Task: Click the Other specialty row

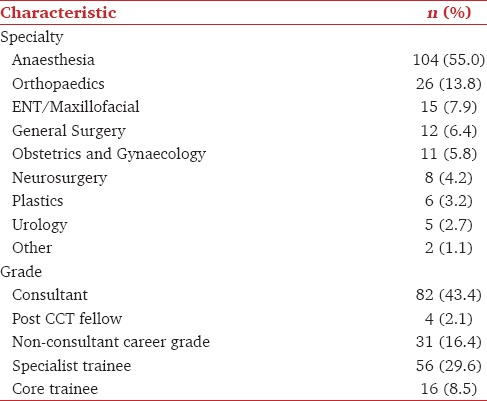Action: (x=243, y=248)
